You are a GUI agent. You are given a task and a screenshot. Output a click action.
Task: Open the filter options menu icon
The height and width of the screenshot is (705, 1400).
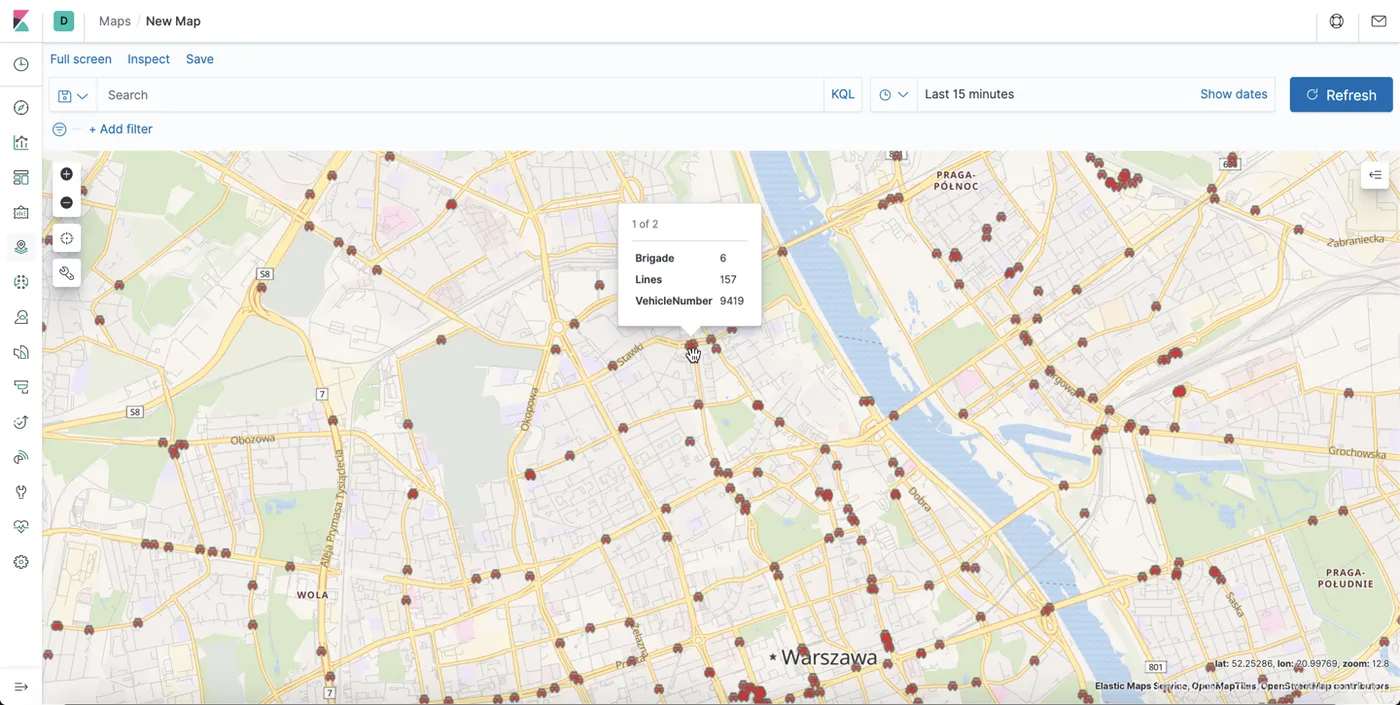[x=60, y=129]
